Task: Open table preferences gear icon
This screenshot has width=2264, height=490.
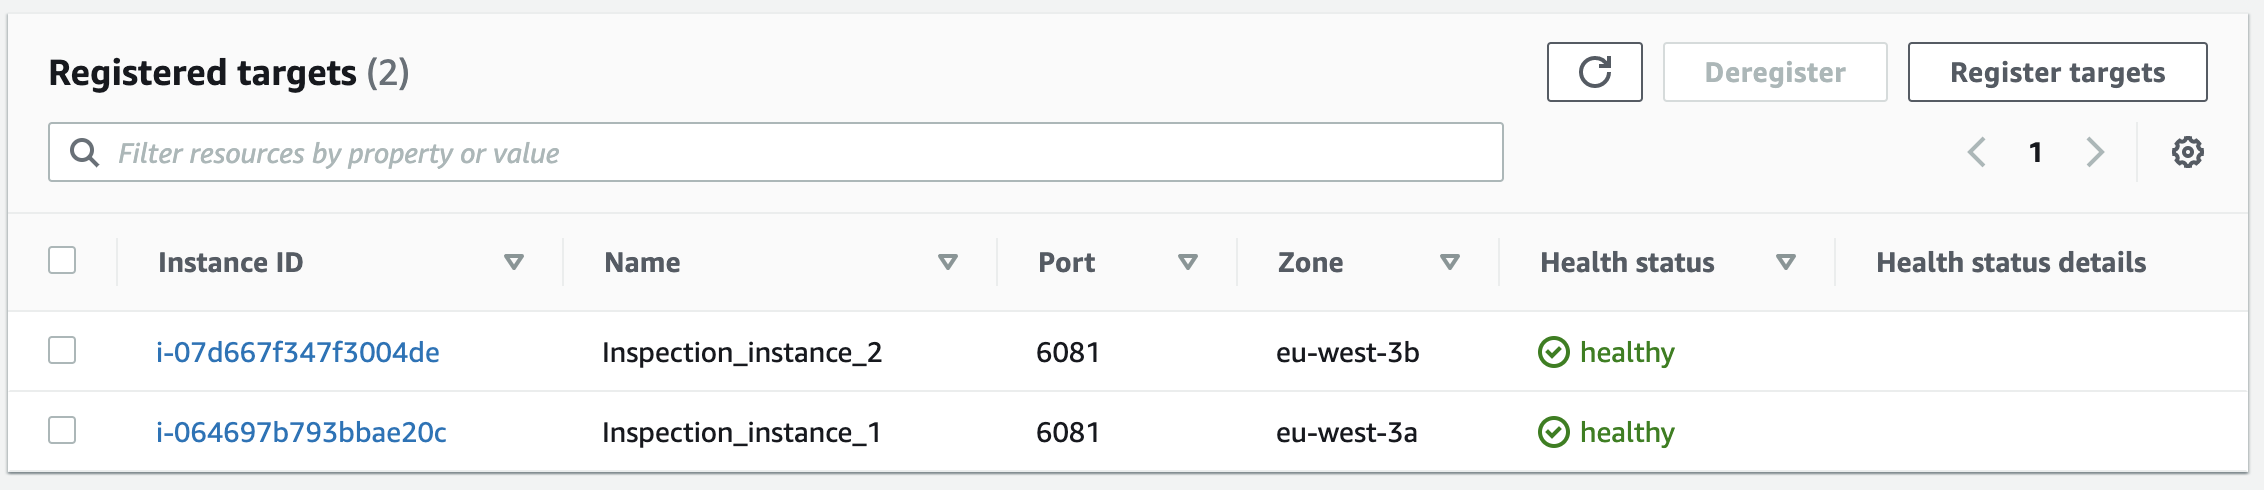Action: [x=2187, y=152]
